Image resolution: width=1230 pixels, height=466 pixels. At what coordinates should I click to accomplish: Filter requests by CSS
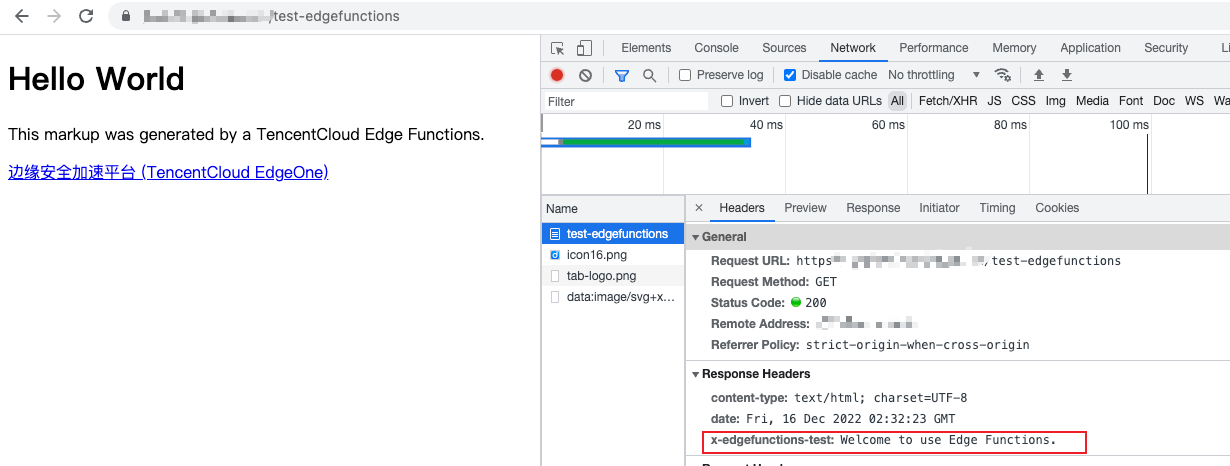(x=1023, y=101)
